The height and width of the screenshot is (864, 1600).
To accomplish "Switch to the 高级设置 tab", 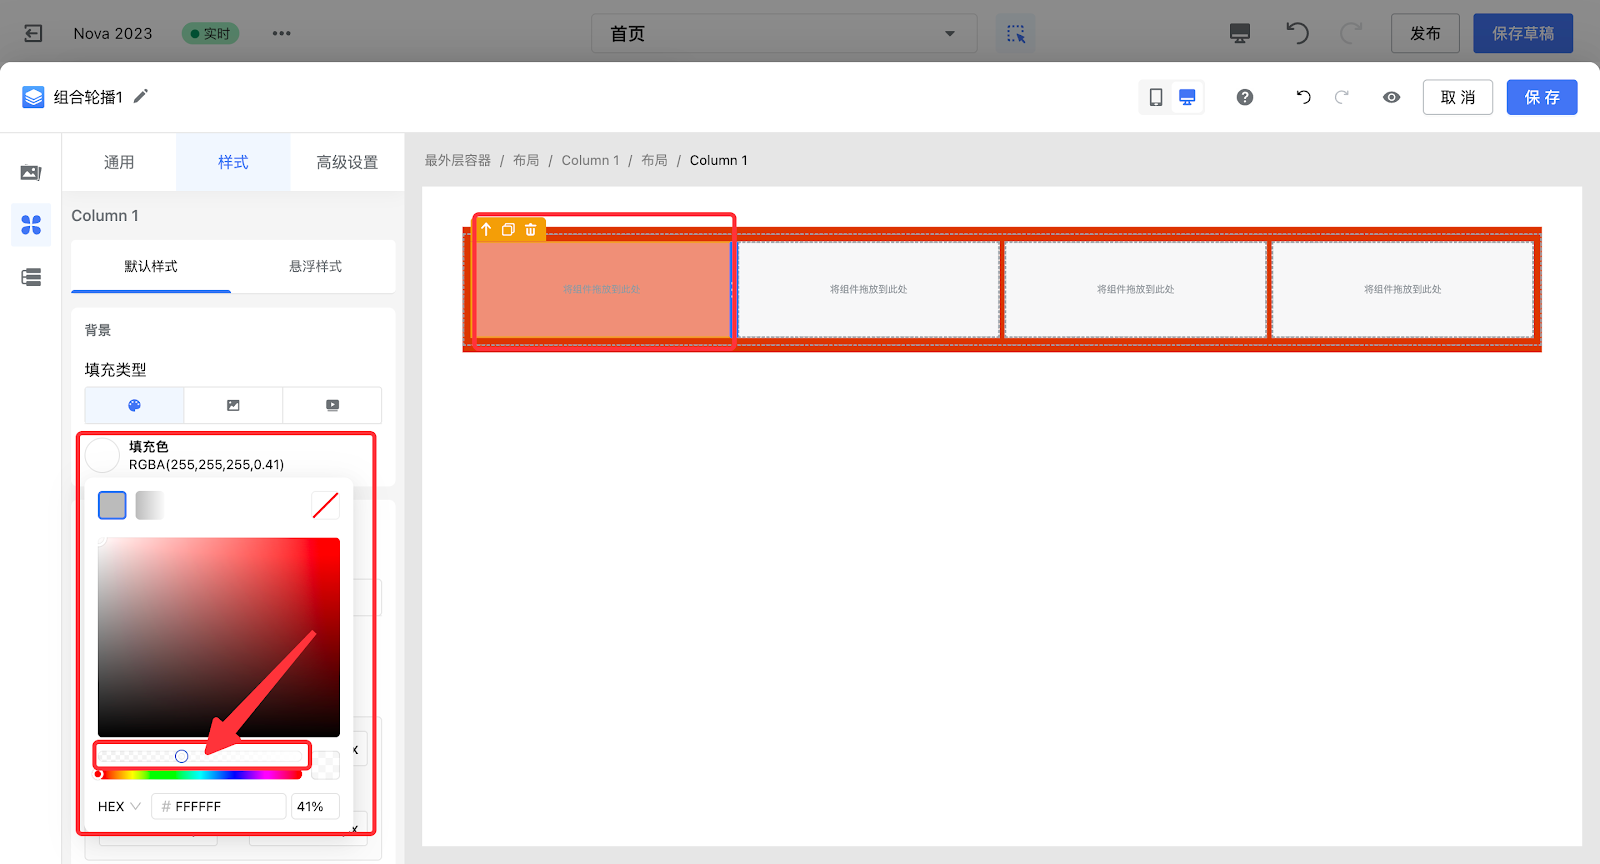I will (x=347, y=162).
